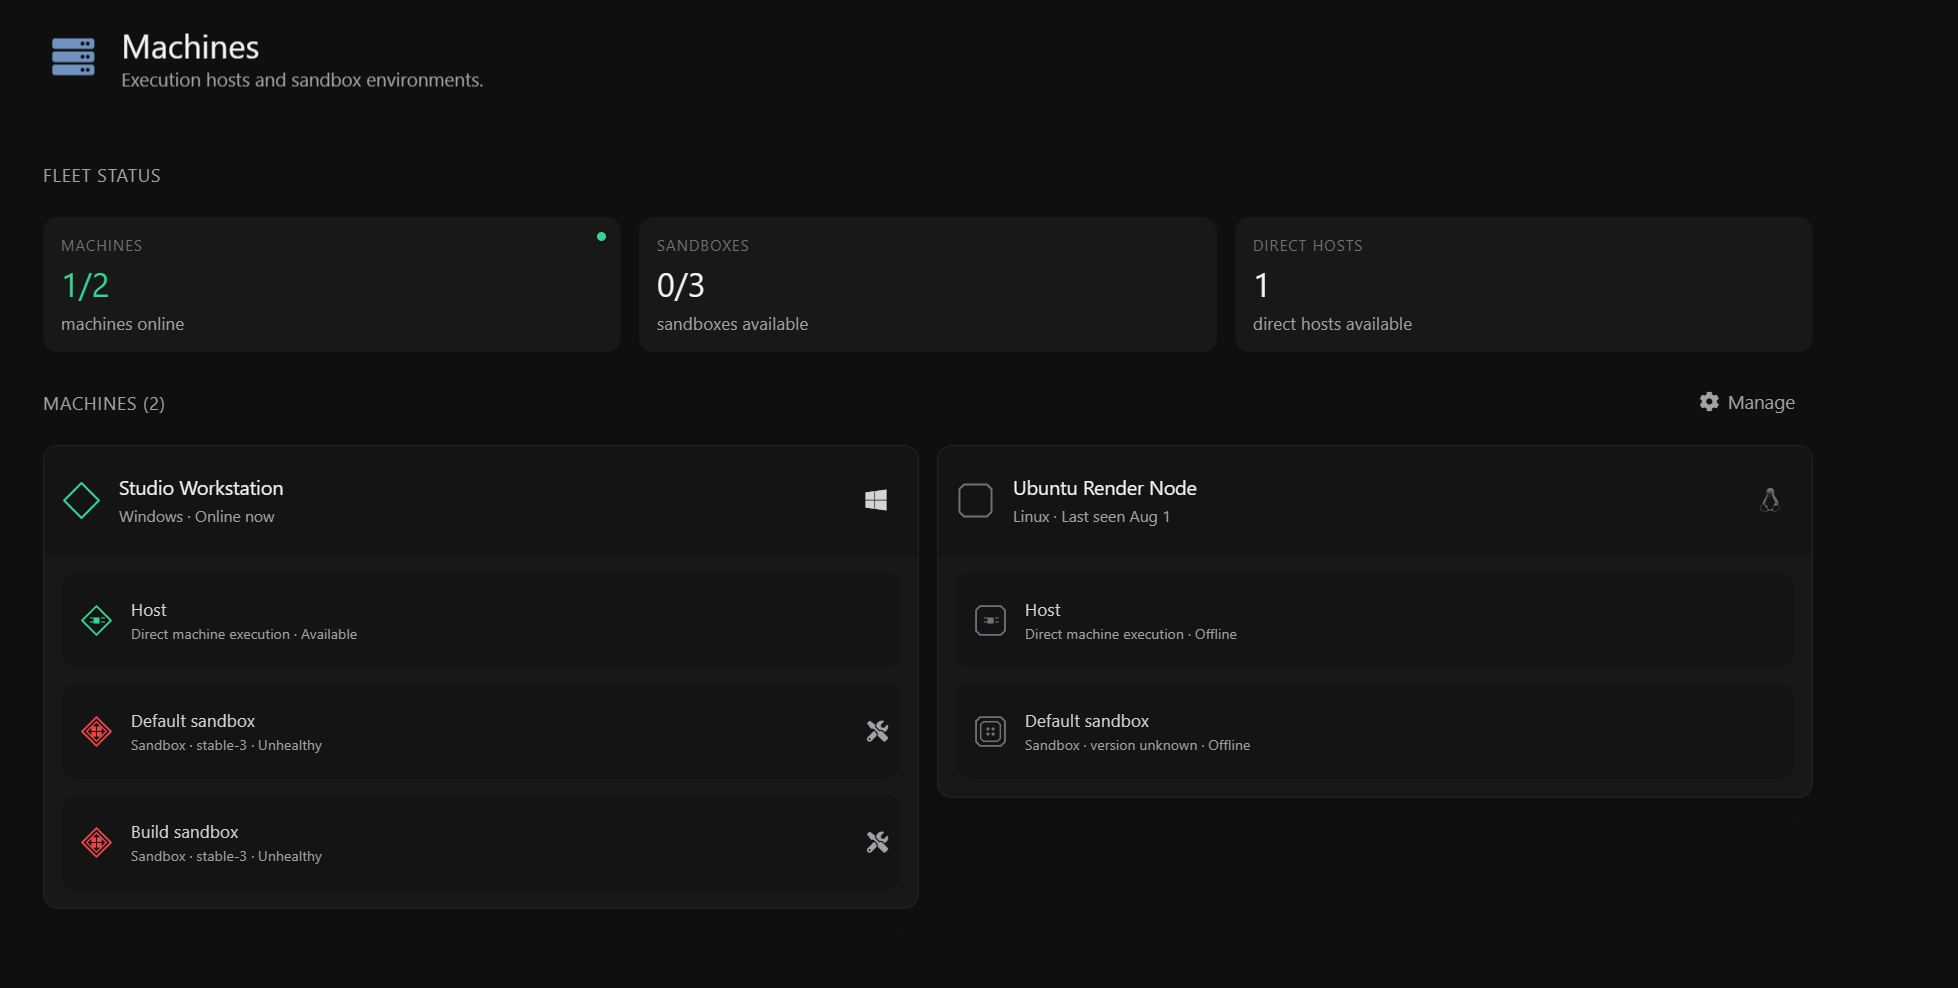Click 'direct hosts available' label
The height and width of the screenshot is (988, 1958).
[x=1332, y=324]
